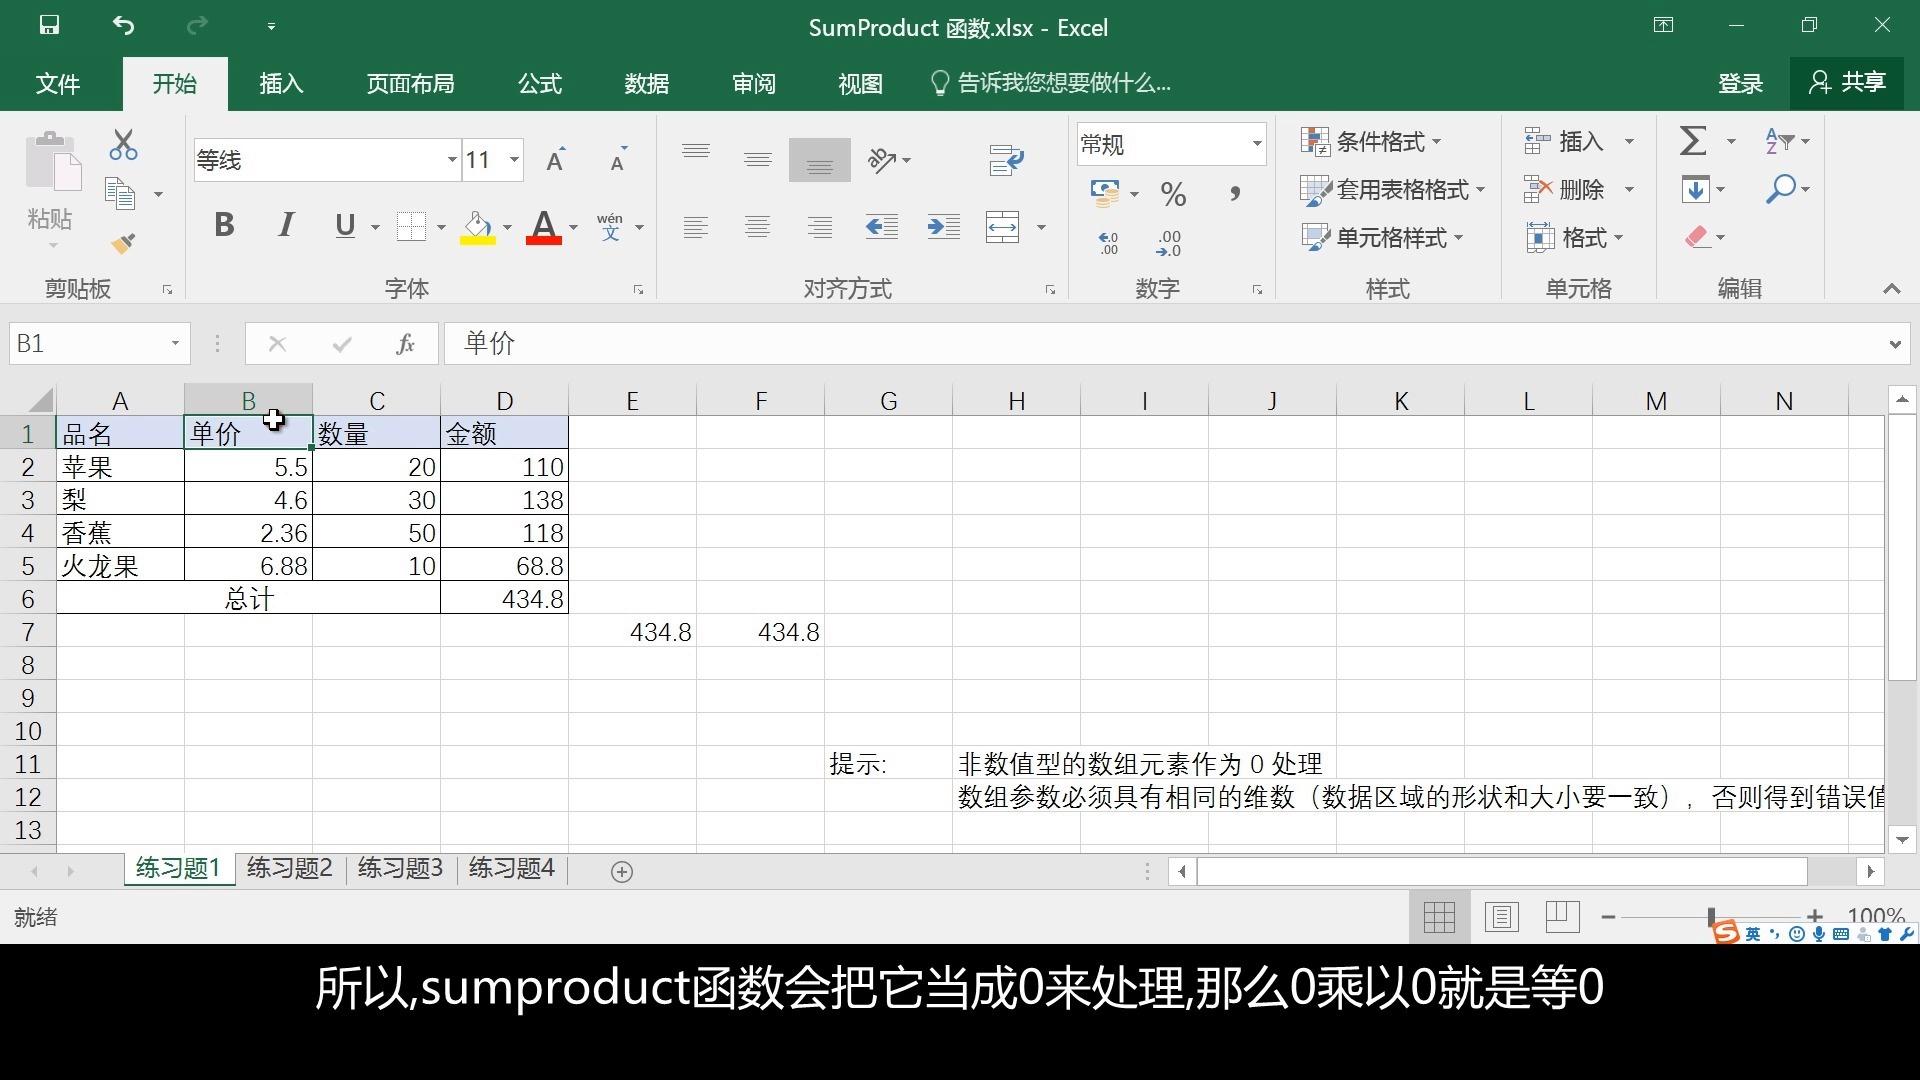Open font name dropdown 等线
Viewport: 1920px width, 1080px height.
(452, 160)
